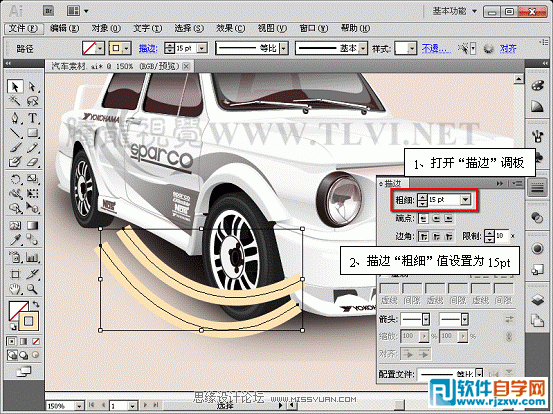The image size is (553, 414).
Task: Click the 描边 link in control bar
Action: (147, 48)
